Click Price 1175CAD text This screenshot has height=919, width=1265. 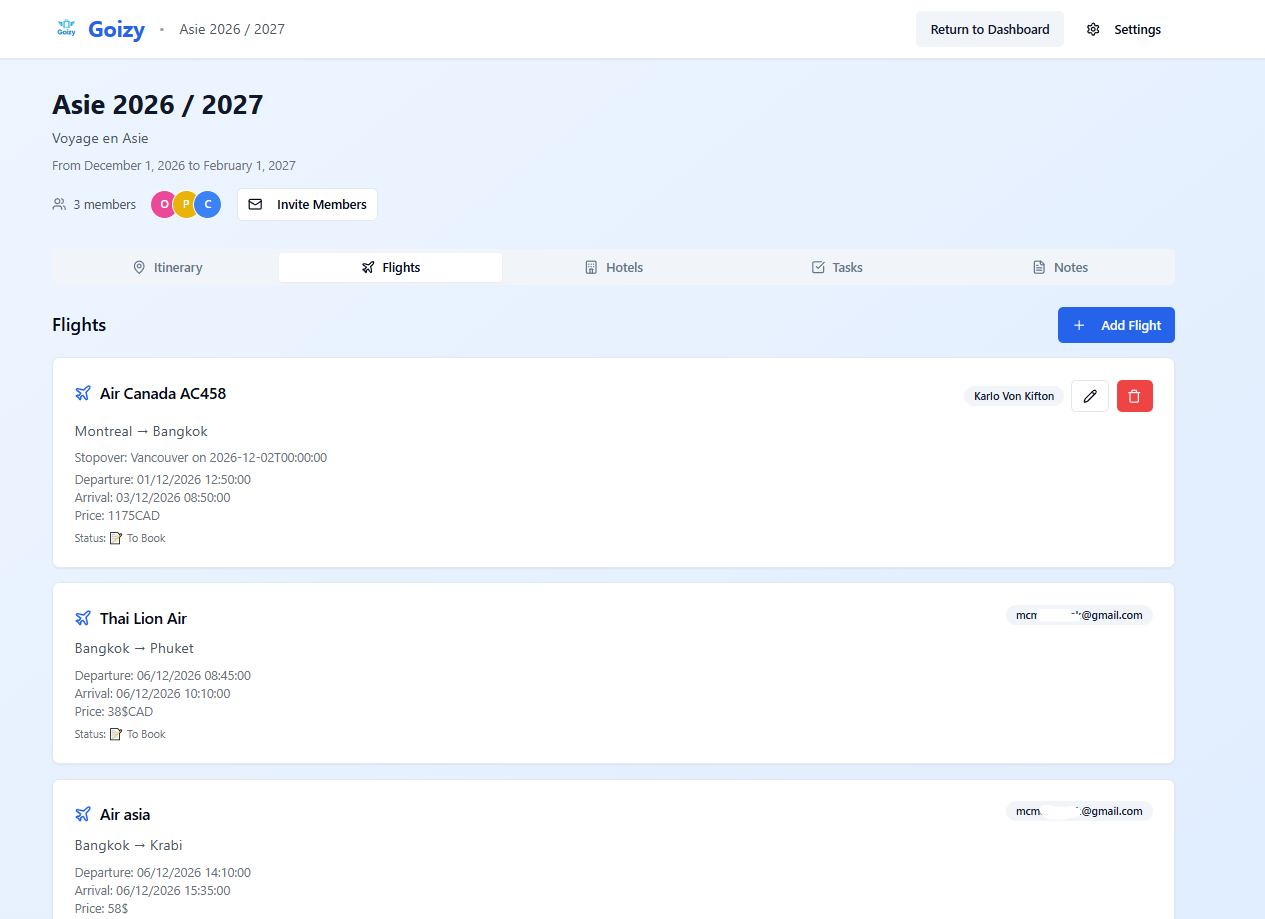(x=117, y=516)
